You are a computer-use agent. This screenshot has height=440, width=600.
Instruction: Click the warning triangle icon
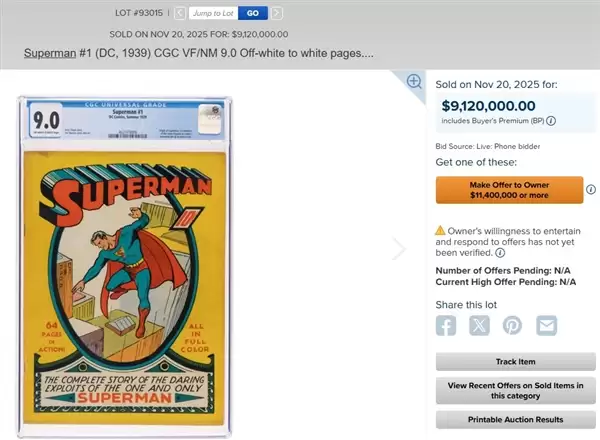tap(440, 231)
